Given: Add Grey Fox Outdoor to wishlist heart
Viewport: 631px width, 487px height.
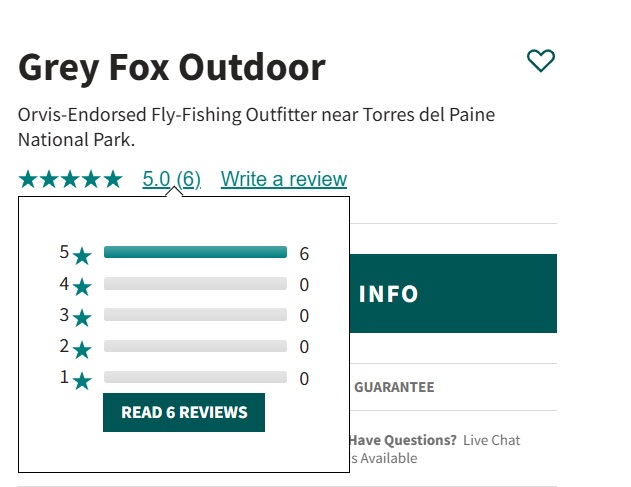Looking at the screenshot, I should coord(540,61).
